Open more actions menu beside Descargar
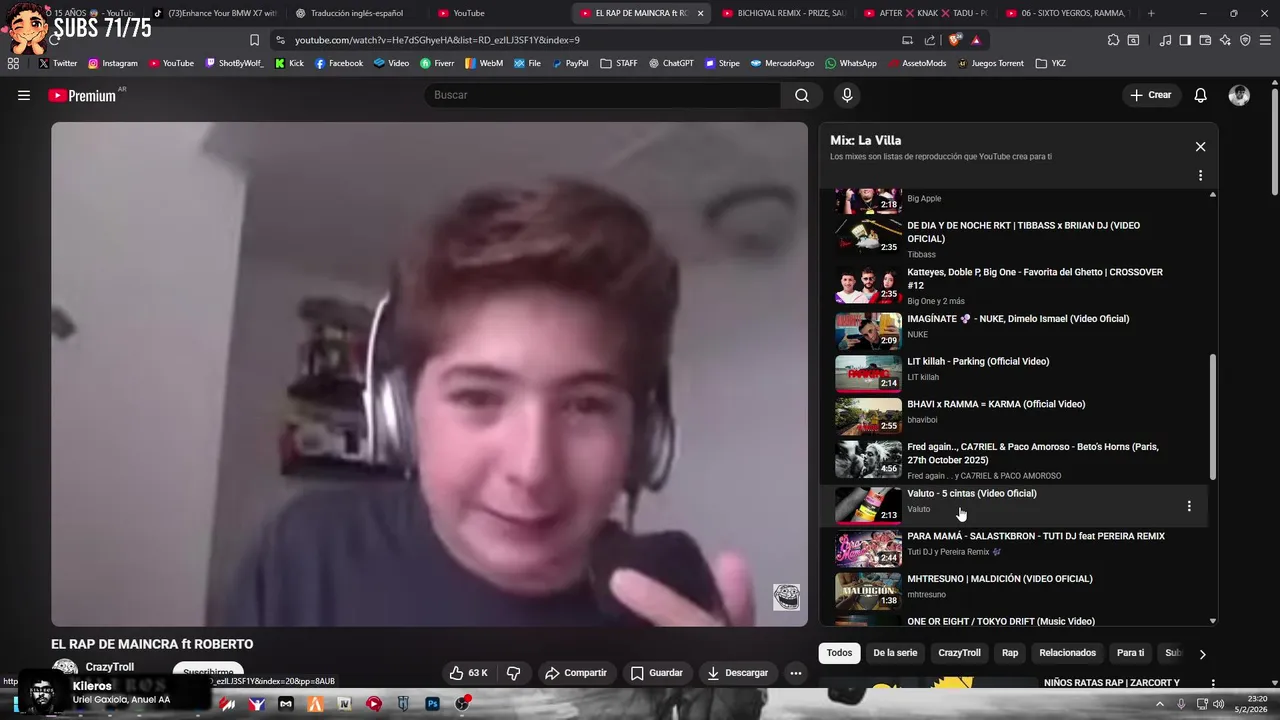 point(796,673)
